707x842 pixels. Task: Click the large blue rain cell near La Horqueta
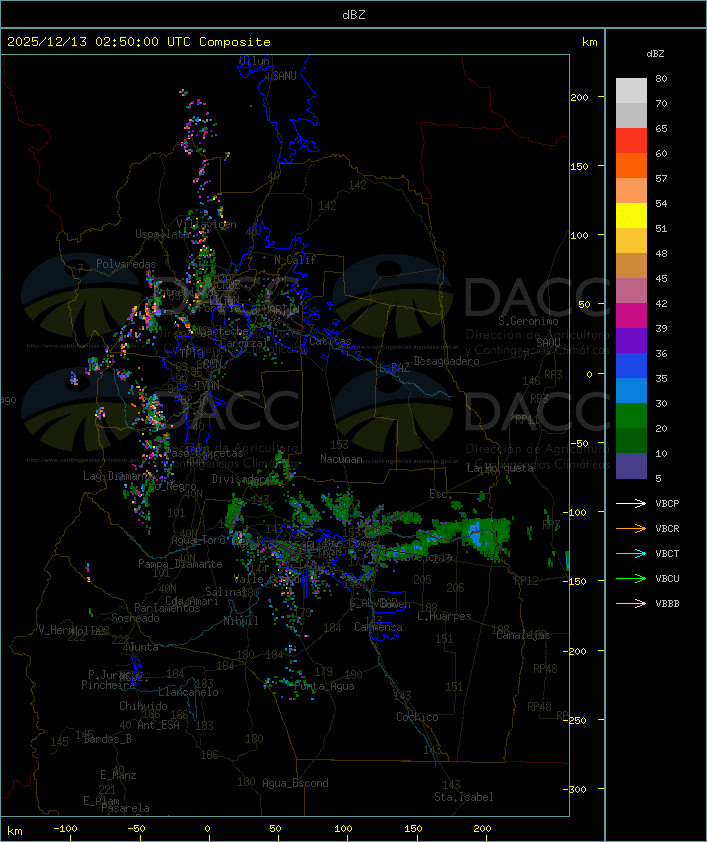475,535
